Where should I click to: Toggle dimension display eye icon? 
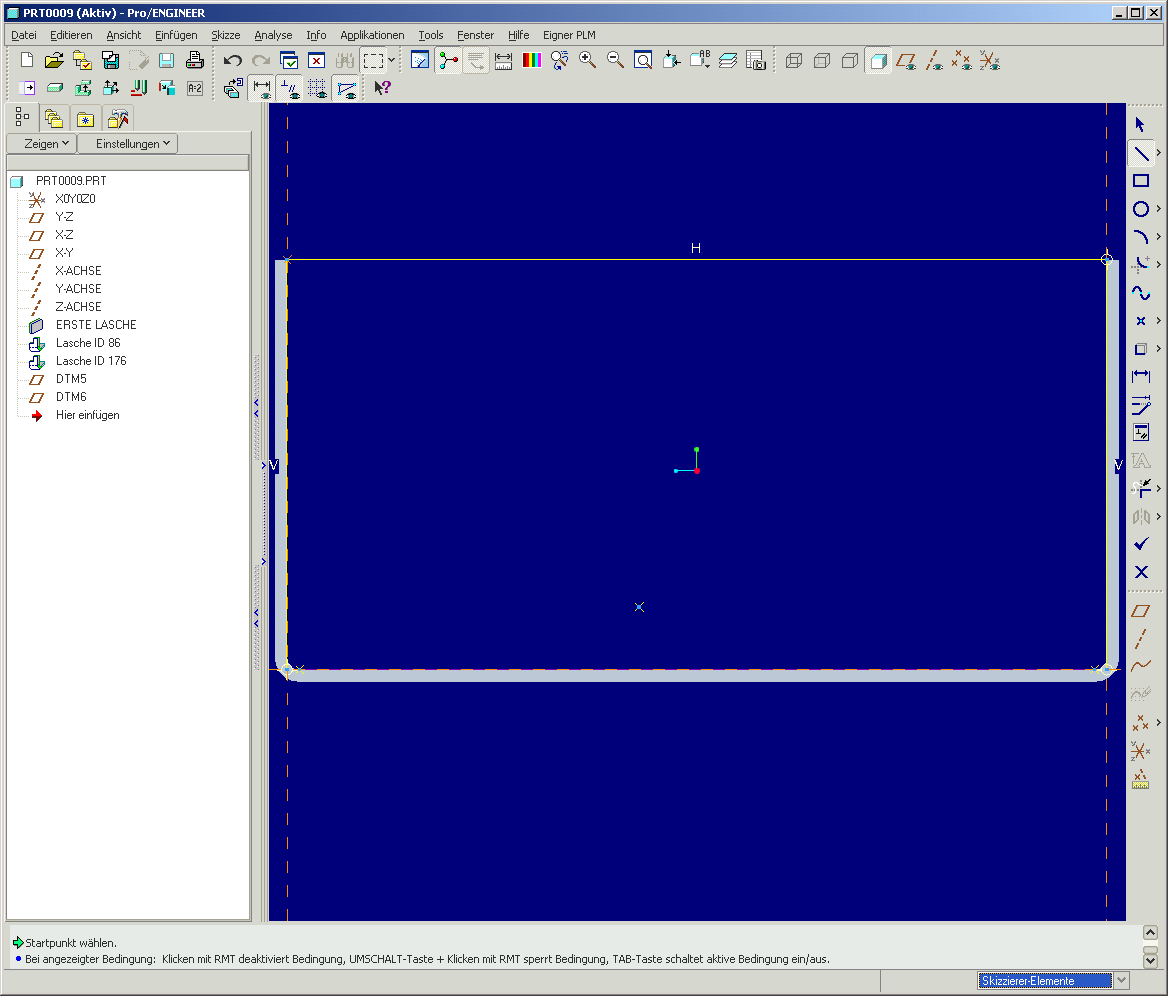coord(261,89)
